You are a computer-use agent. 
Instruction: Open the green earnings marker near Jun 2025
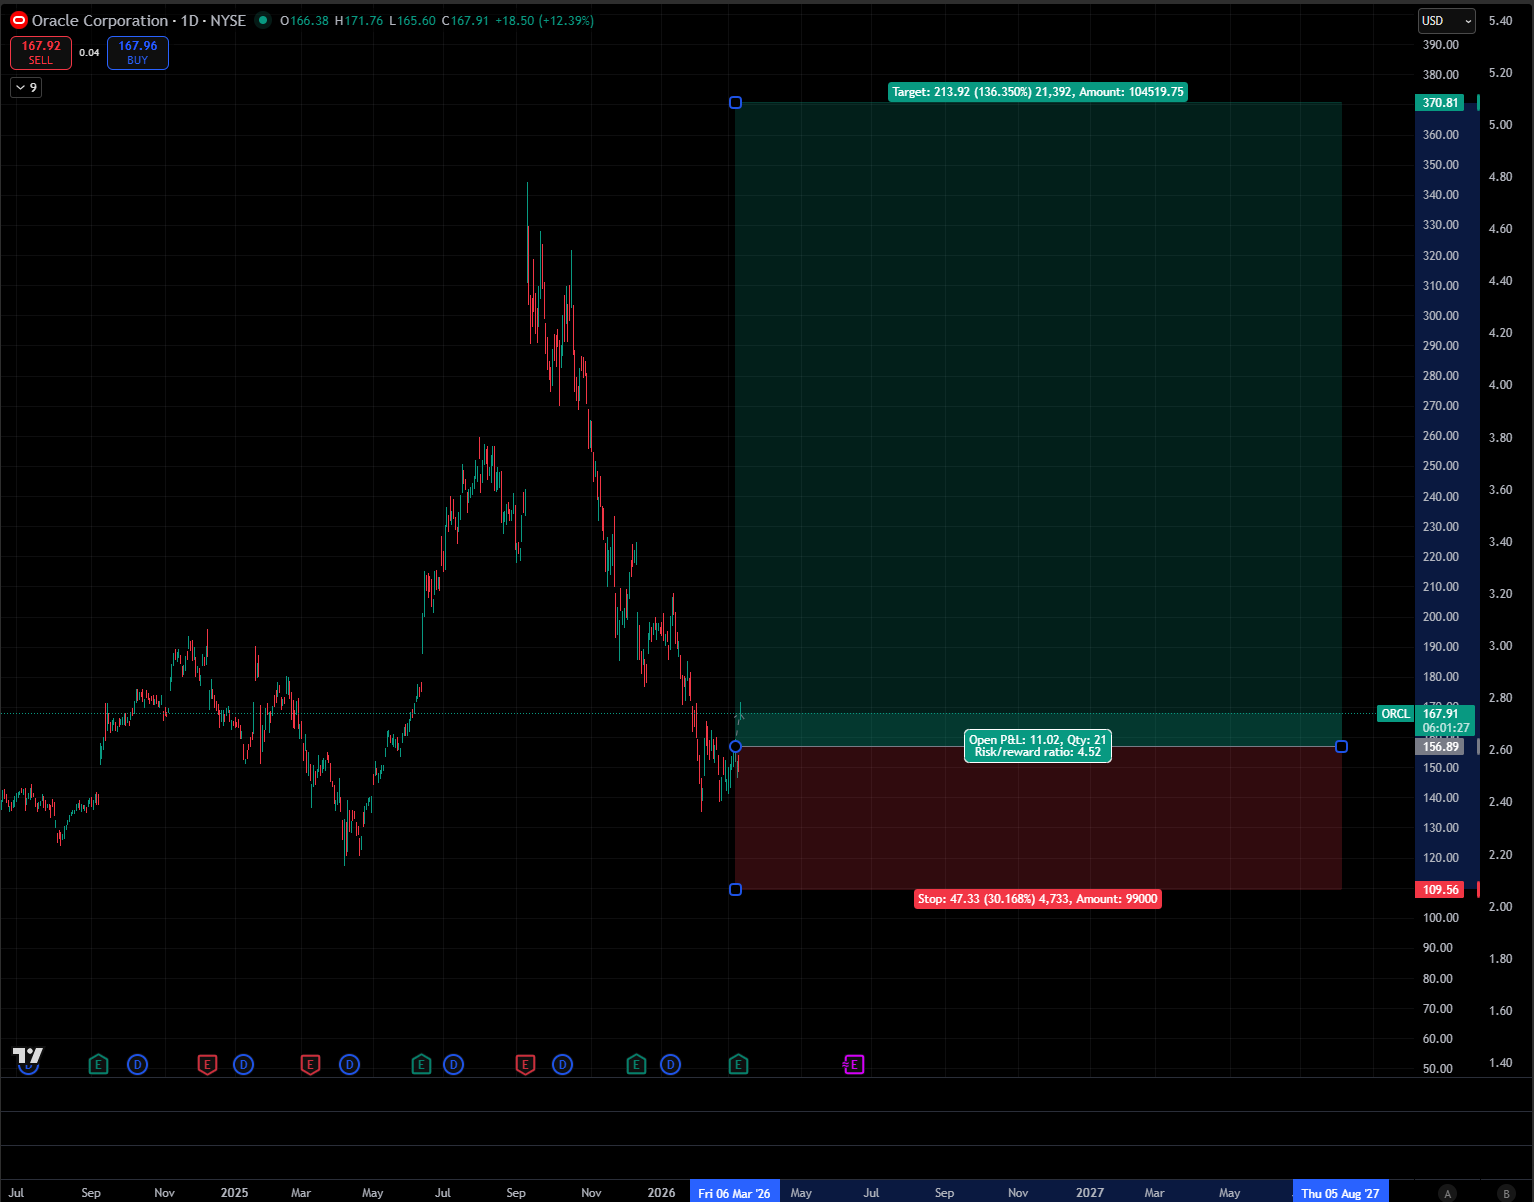pos(421,1065)
